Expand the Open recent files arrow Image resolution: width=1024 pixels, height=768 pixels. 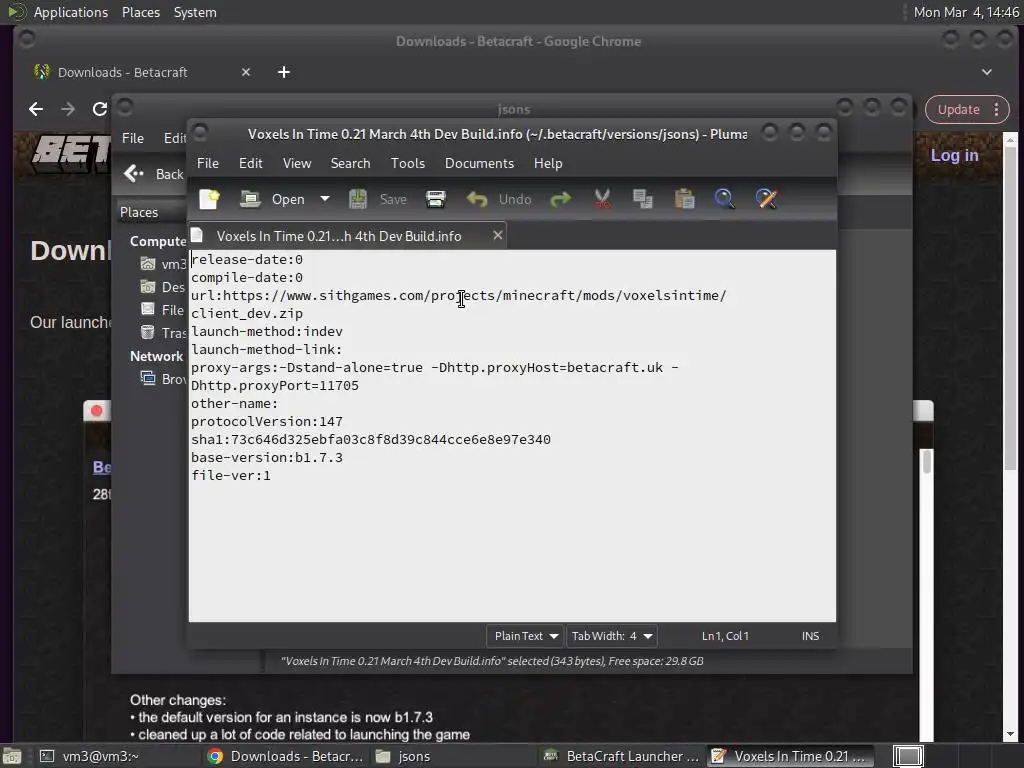click(325, 199)
